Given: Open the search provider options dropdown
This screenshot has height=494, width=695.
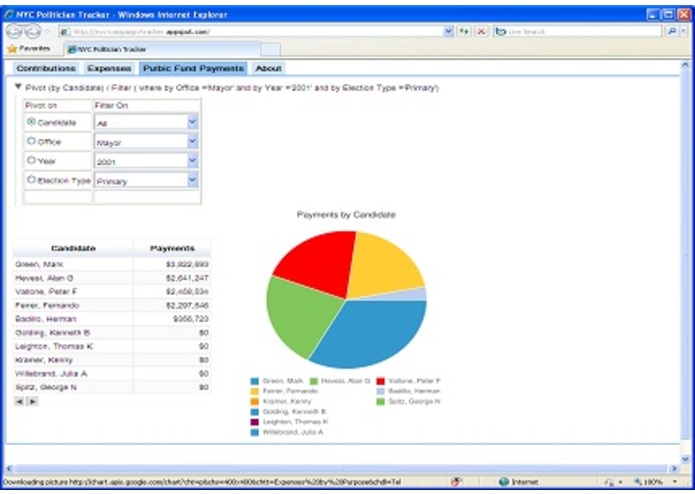Looking at the screenshot, I should pyautogui.click(x=684, y=31).
